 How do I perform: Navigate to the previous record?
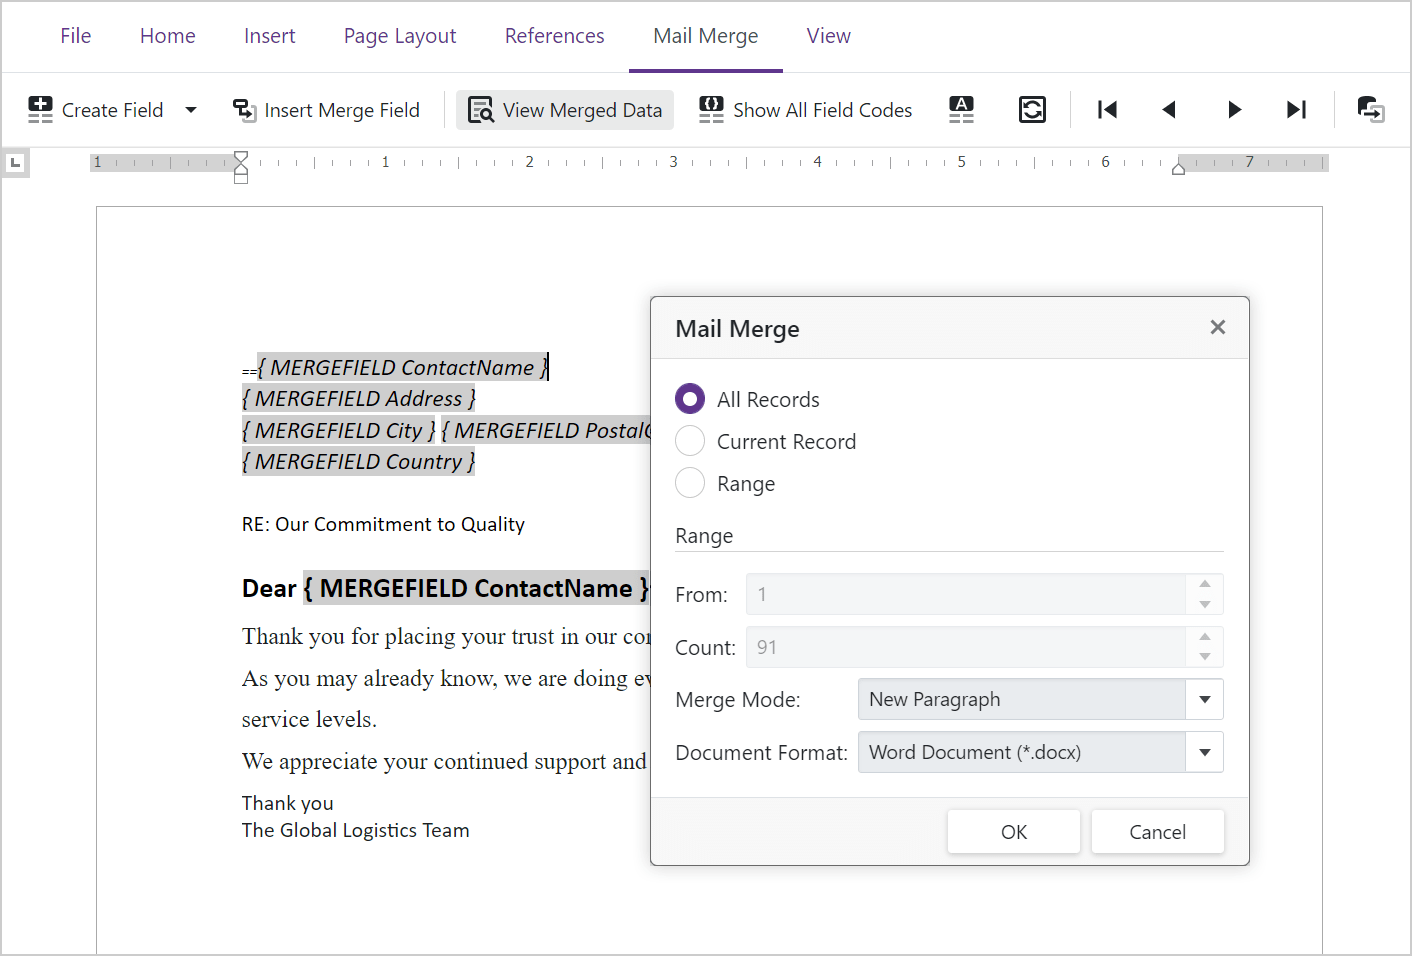[x=1169, y=110]
